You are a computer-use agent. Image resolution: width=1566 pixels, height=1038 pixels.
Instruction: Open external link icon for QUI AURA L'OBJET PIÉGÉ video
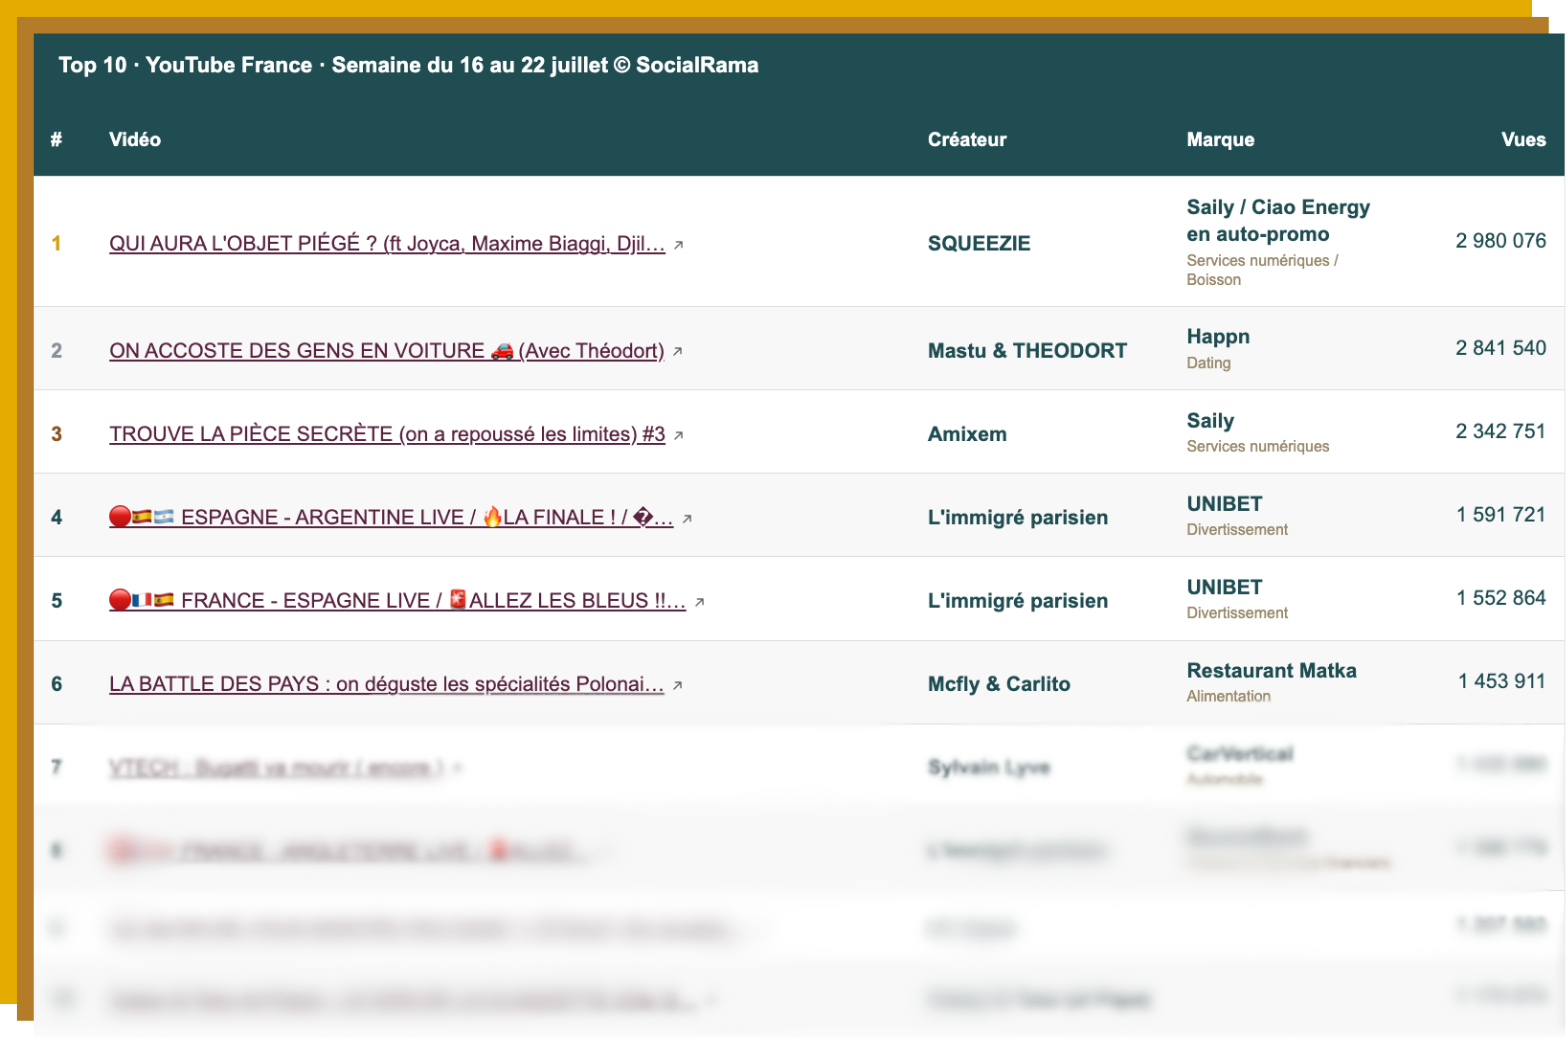click(678, 245)
